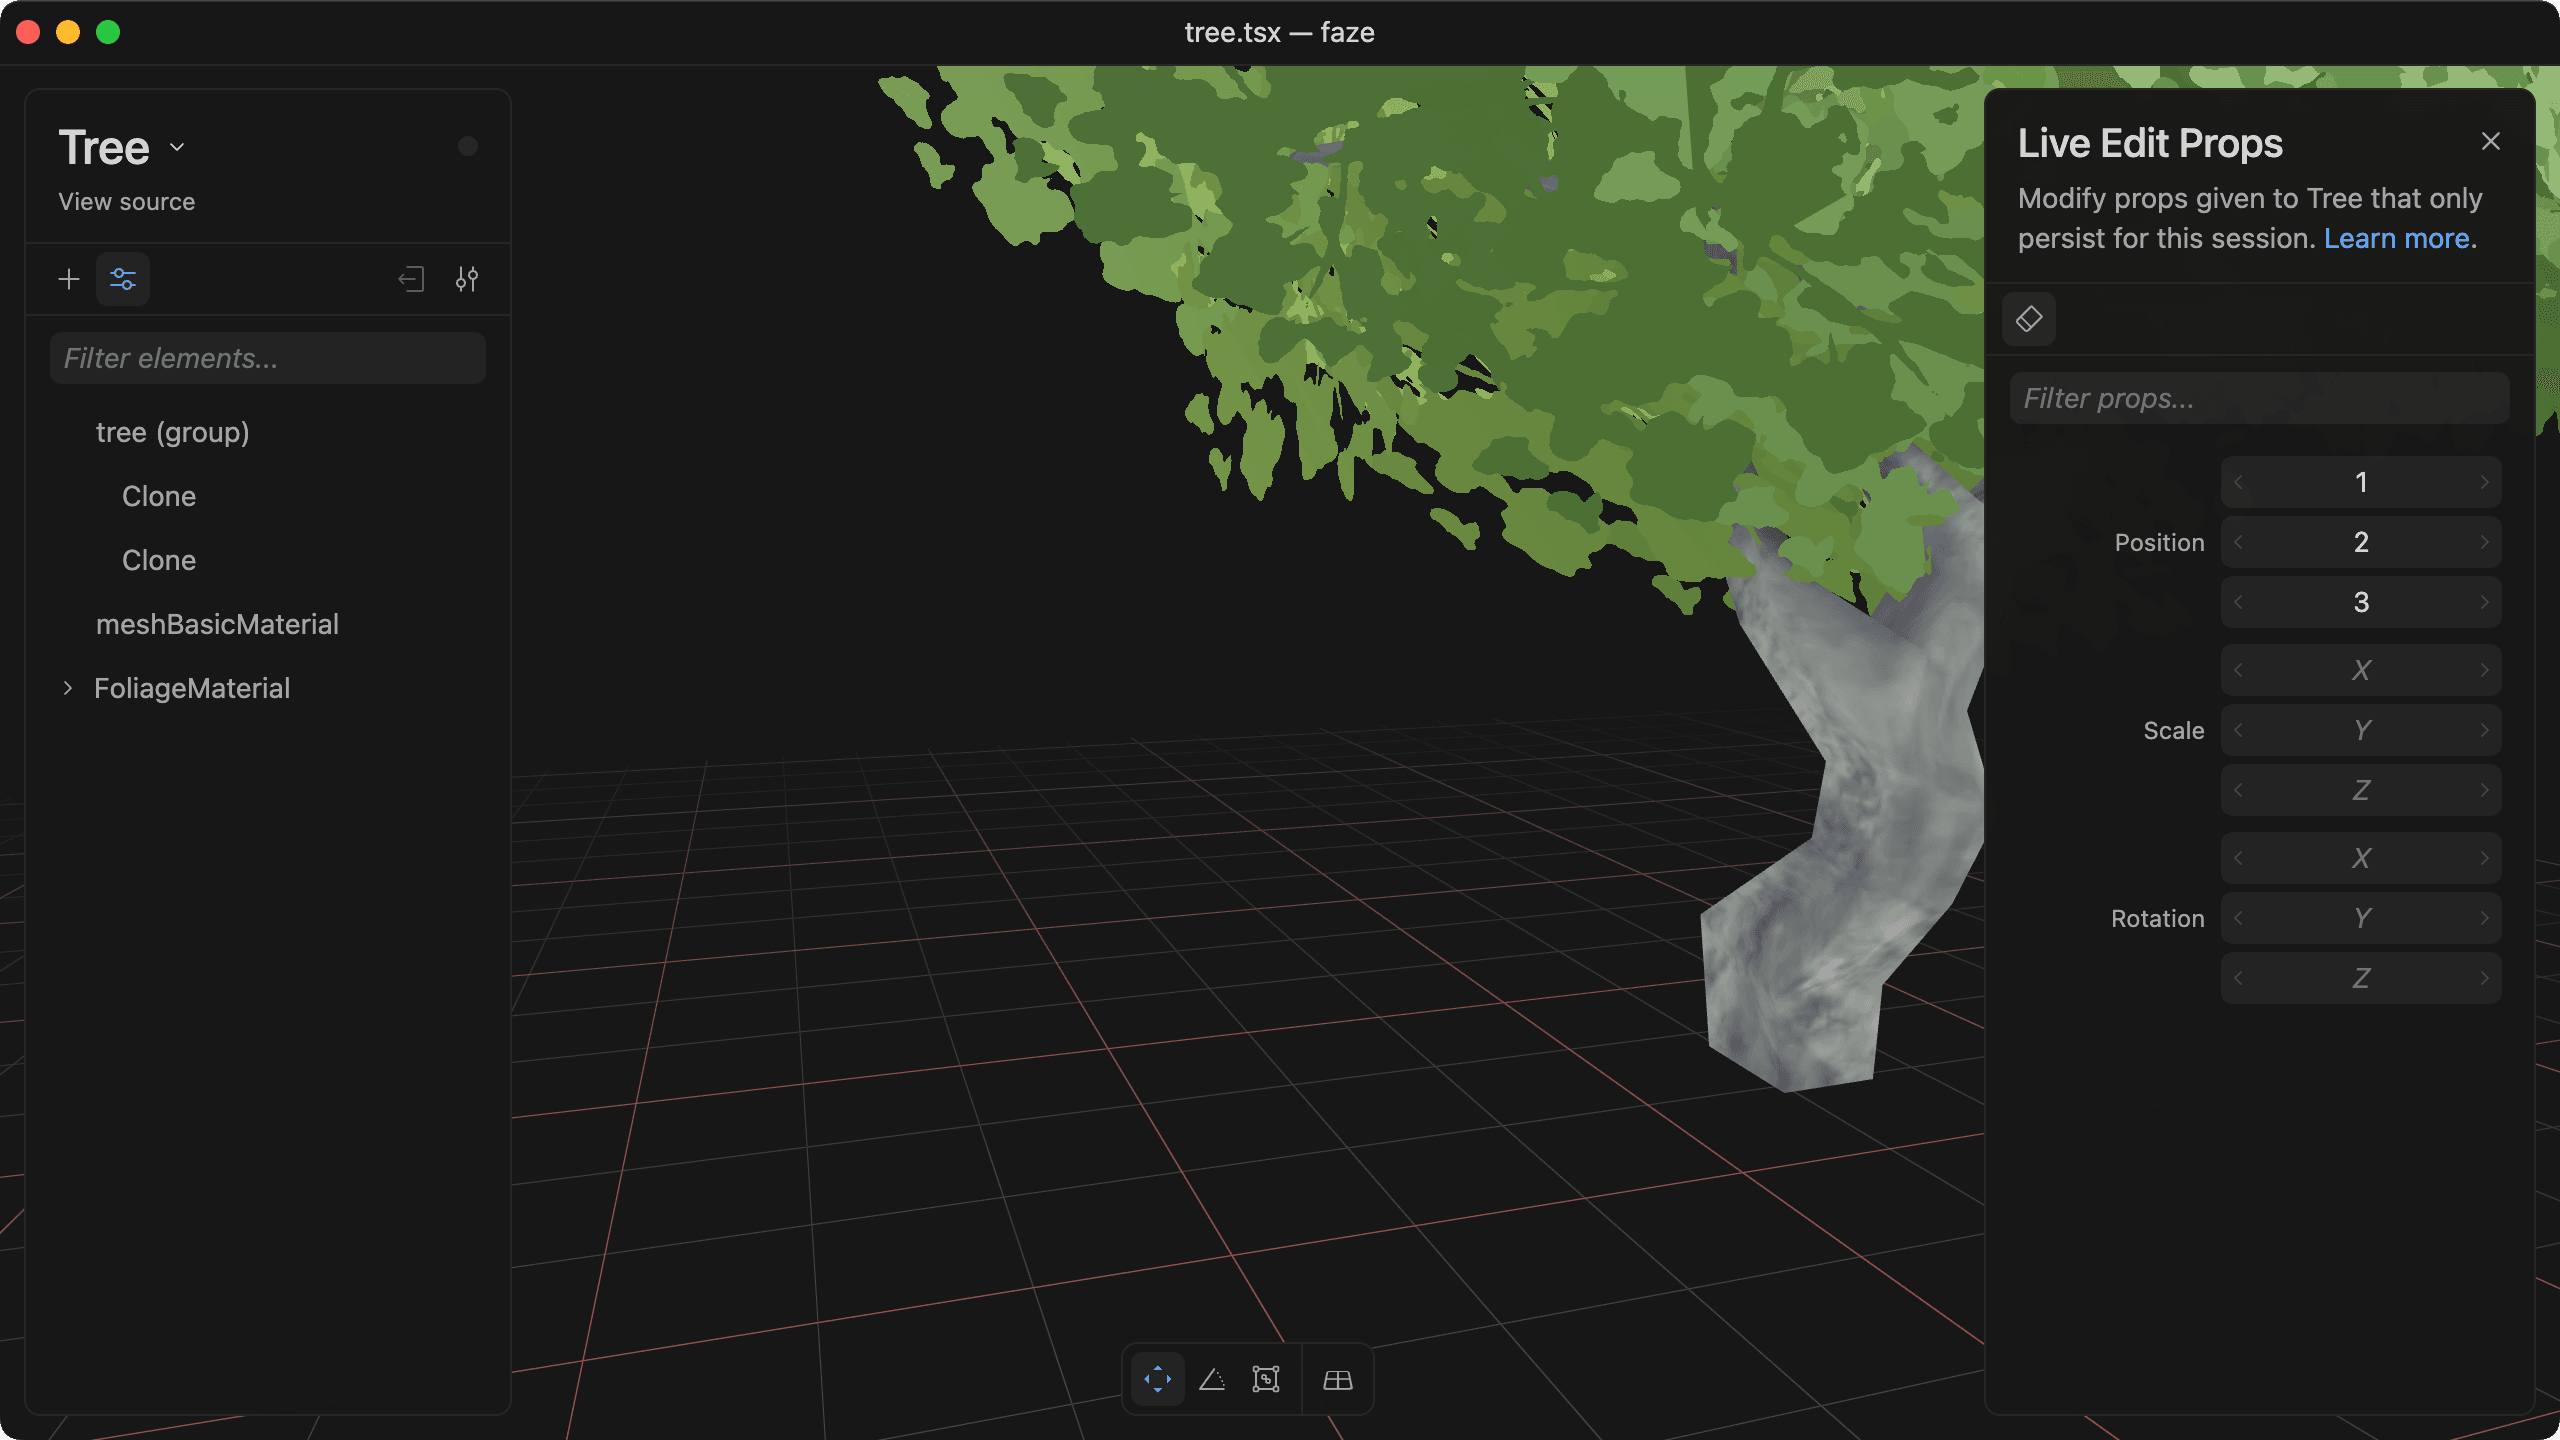2560x1440 pixels.
Task: Select the translate move tool
Action: click(x=1158, y=1380)
